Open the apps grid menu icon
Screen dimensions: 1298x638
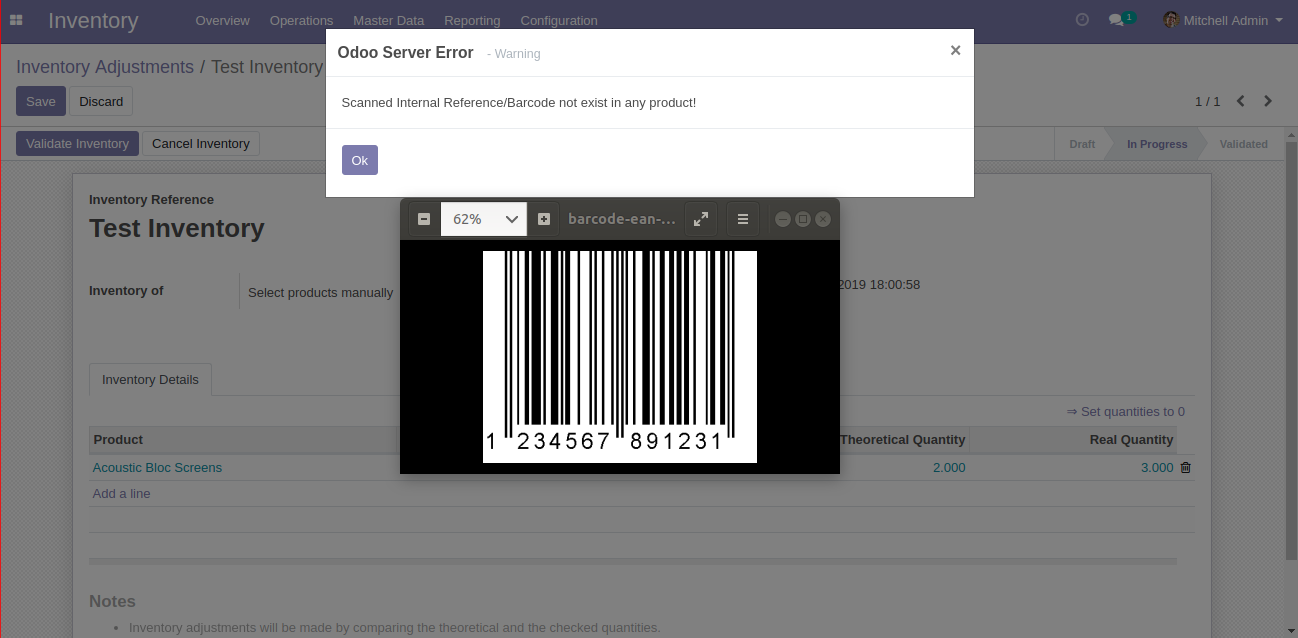(x=16, y=20)
